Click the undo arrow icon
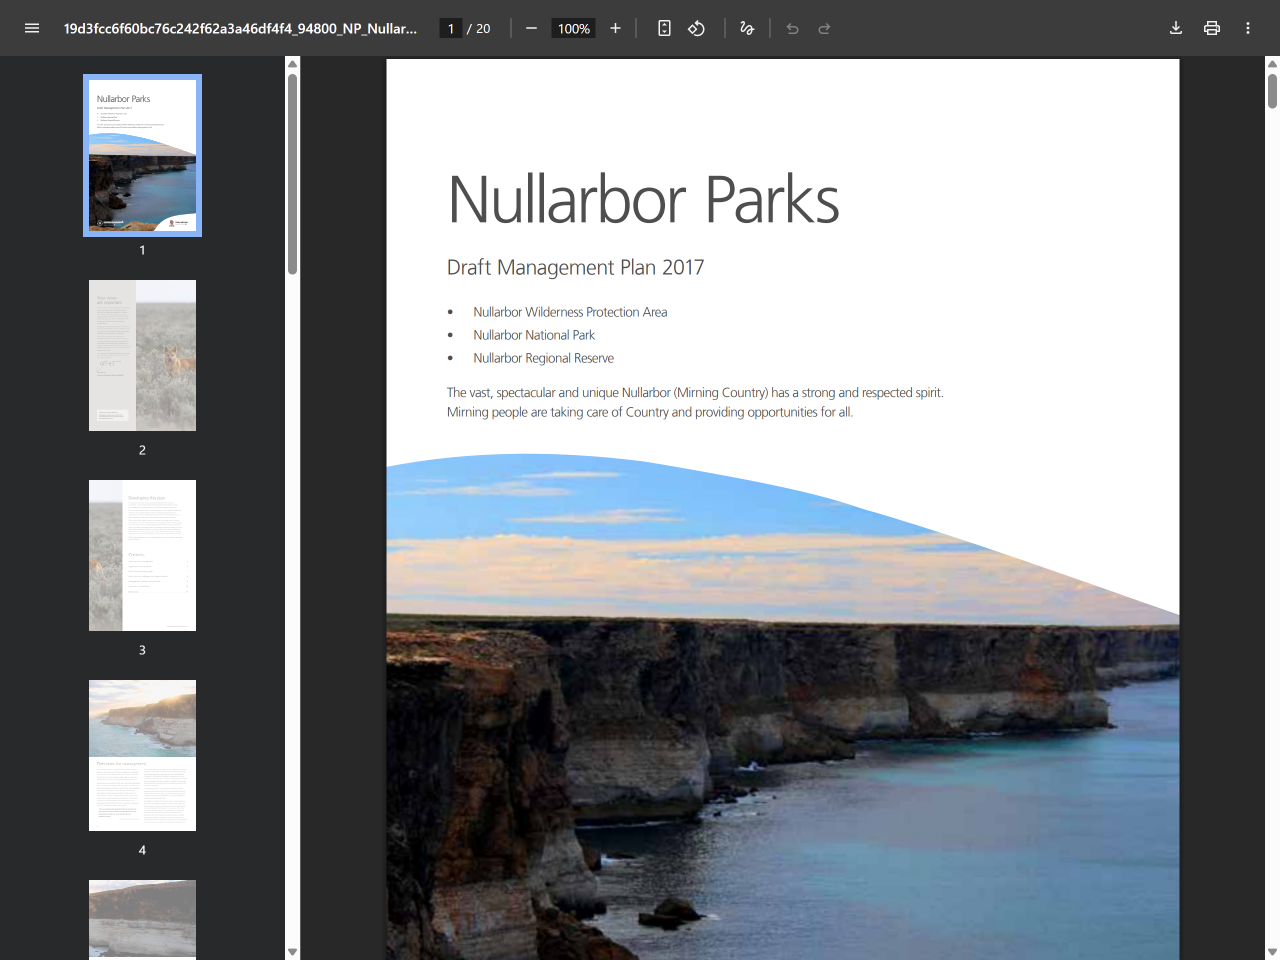 pyautogui.click(x=792, y=28)
